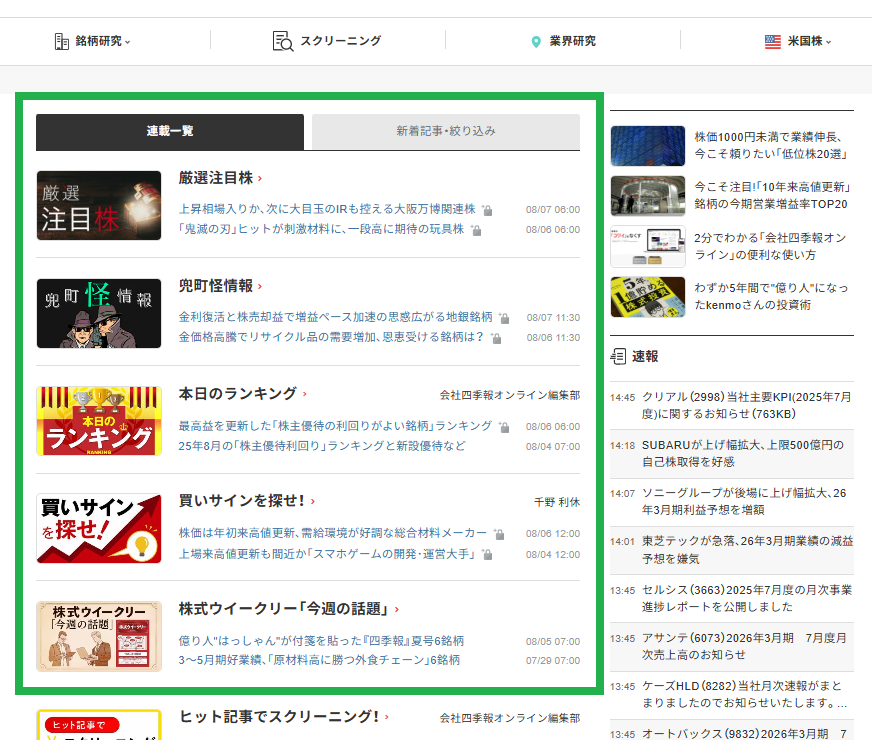Click the 速報 document list icon
This screenshot has width=872, height=740.
[x=618, y=356]
